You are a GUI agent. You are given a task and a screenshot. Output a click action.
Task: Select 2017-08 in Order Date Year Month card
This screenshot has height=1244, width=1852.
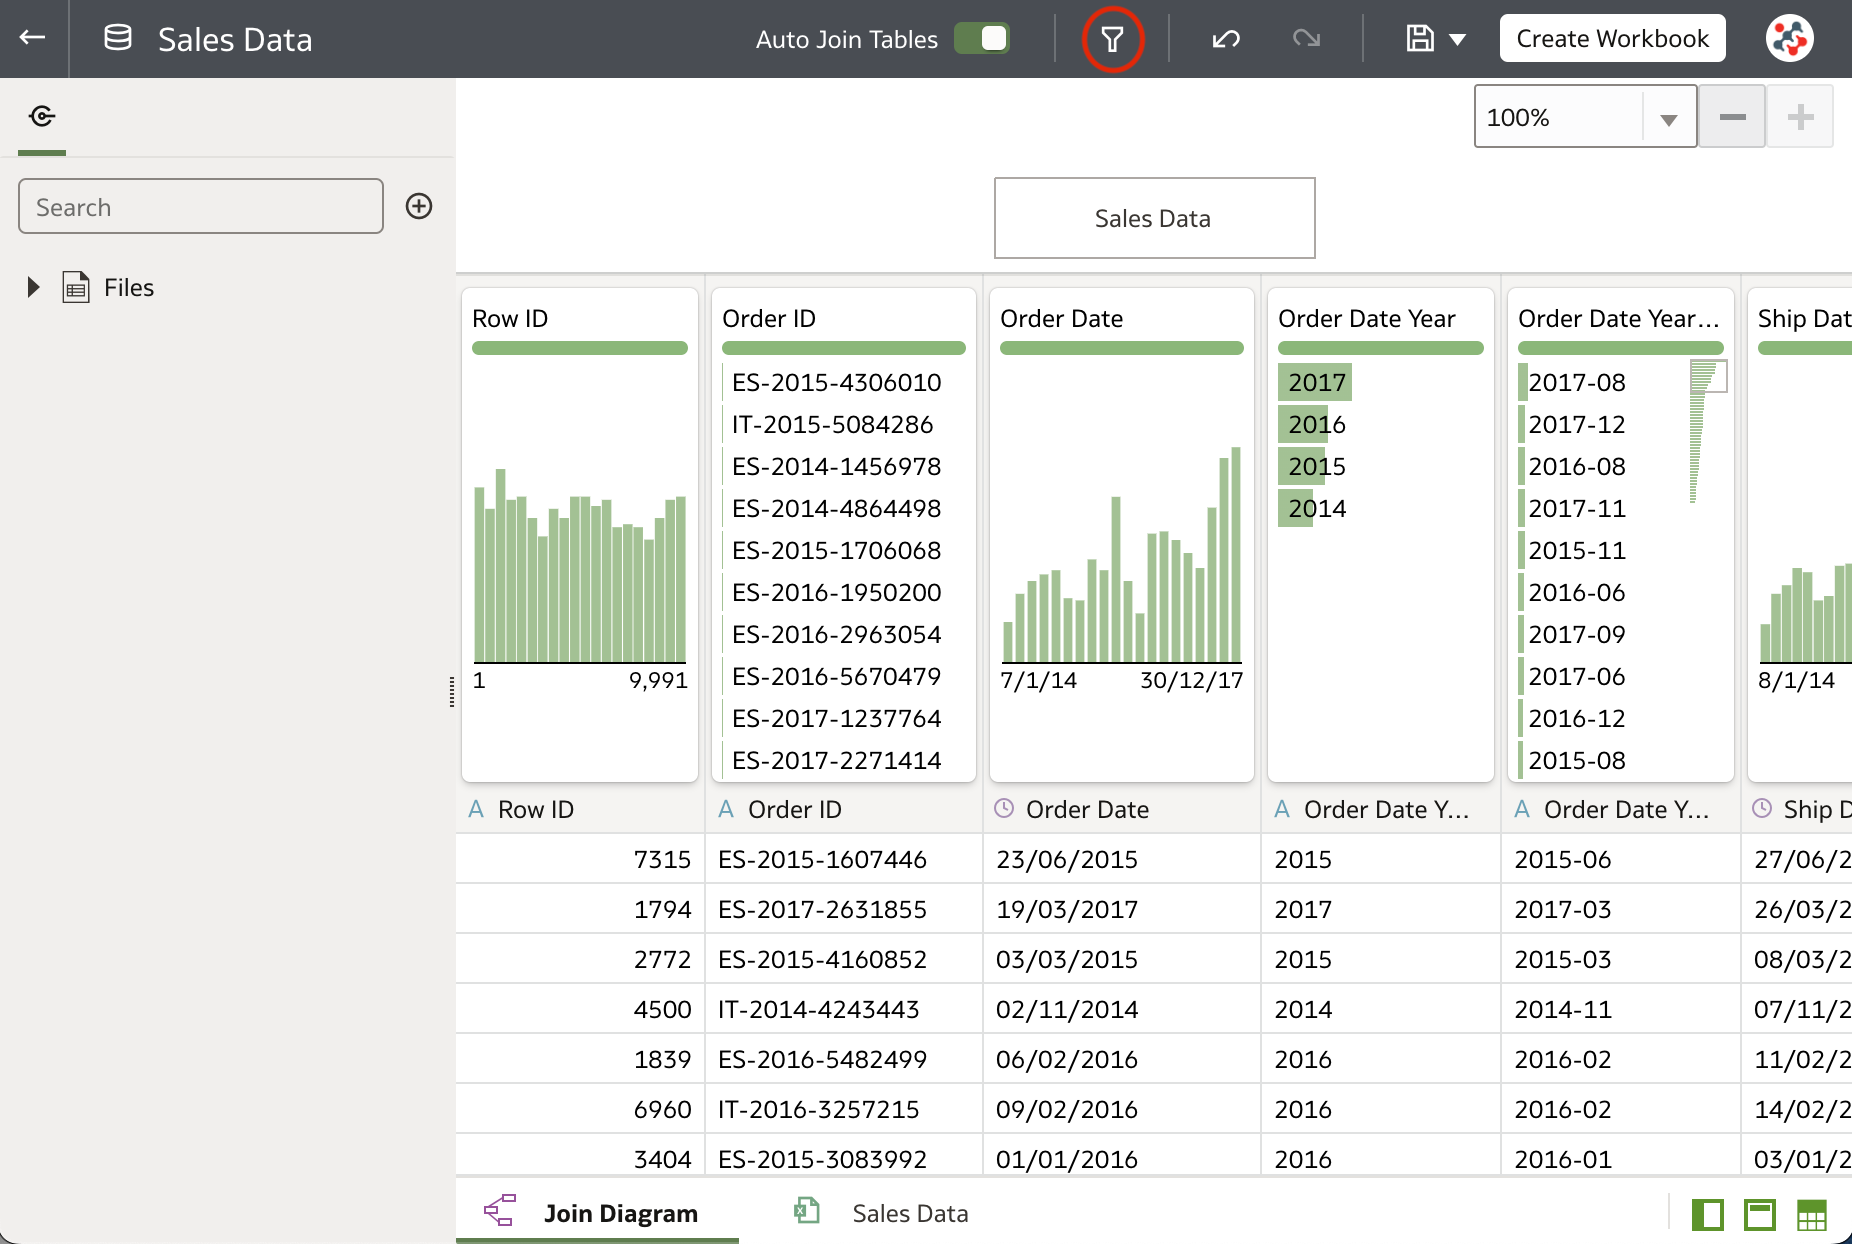tap(1577, 382)
